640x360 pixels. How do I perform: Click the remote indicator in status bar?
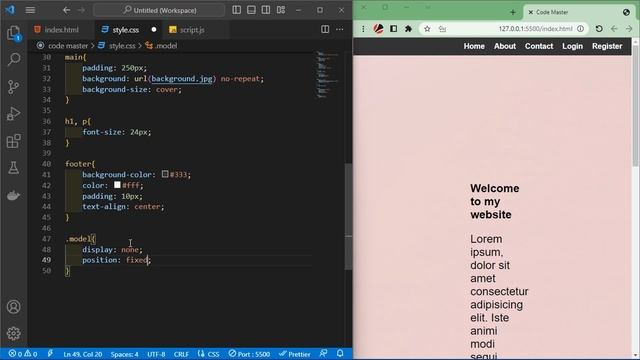[x=50, y=354]
